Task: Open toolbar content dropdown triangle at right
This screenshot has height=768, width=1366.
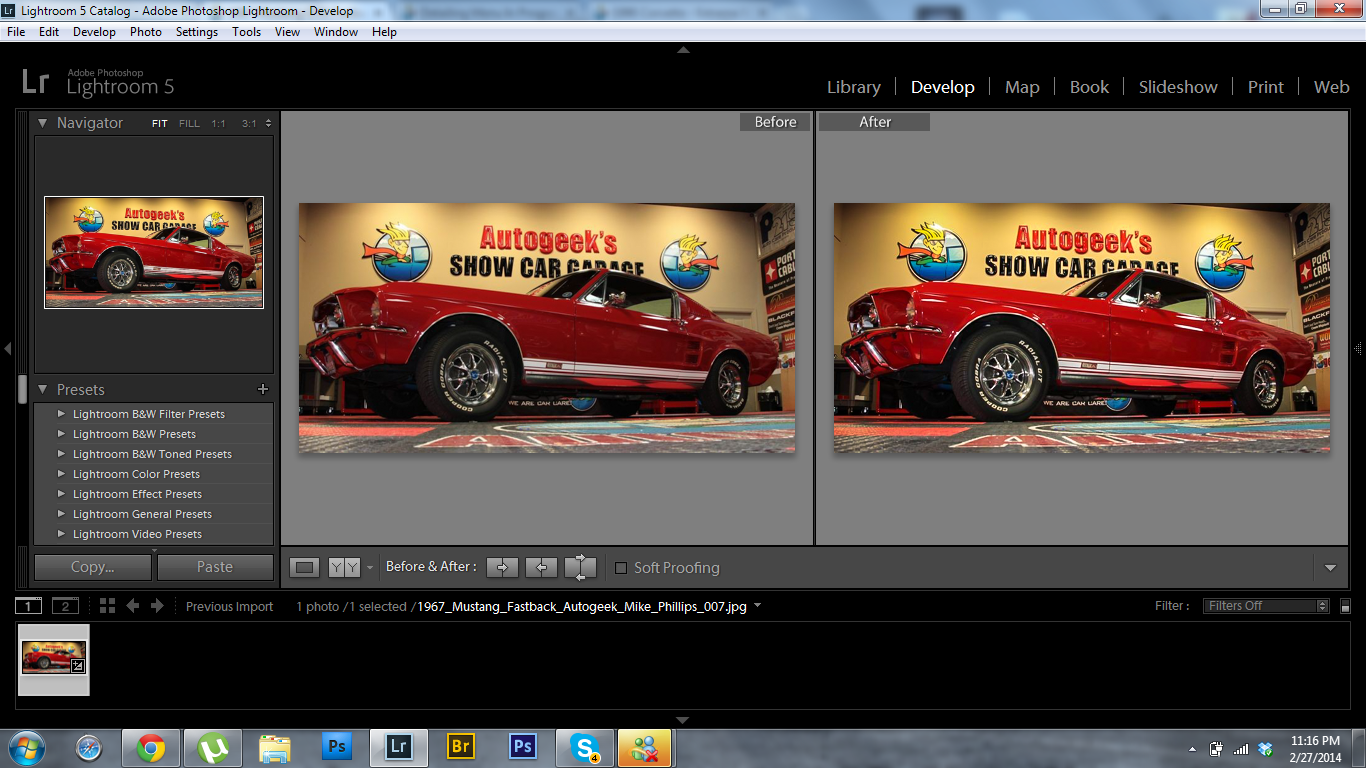Action: [1330, 568]
